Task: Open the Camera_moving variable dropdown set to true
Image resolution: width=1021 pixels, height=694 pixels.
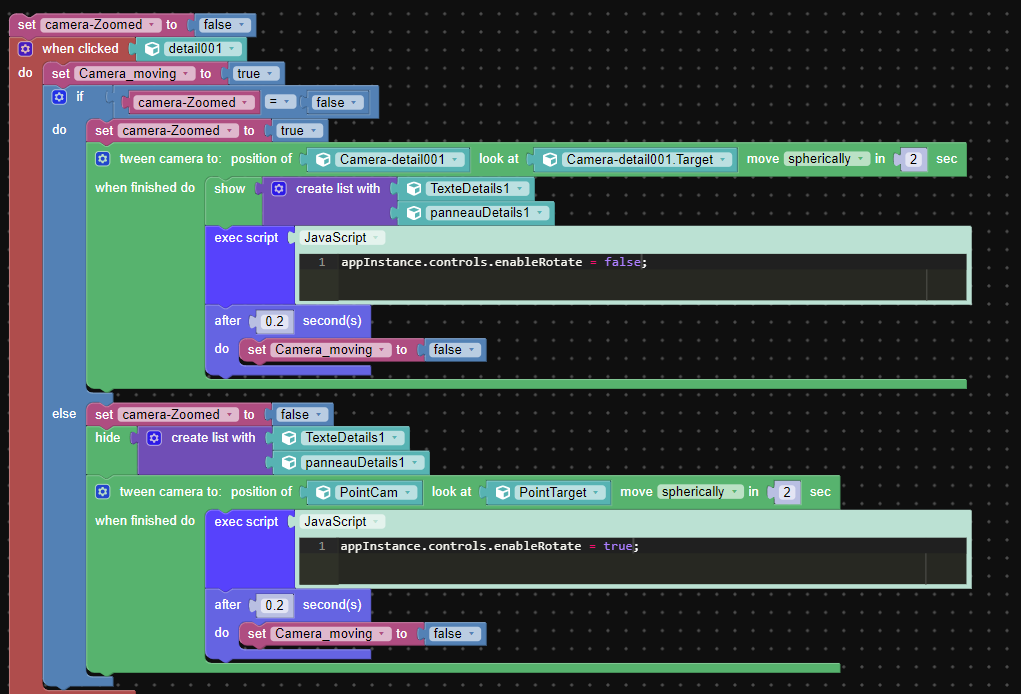Action: pyautogui.click(x=135, y=74)
